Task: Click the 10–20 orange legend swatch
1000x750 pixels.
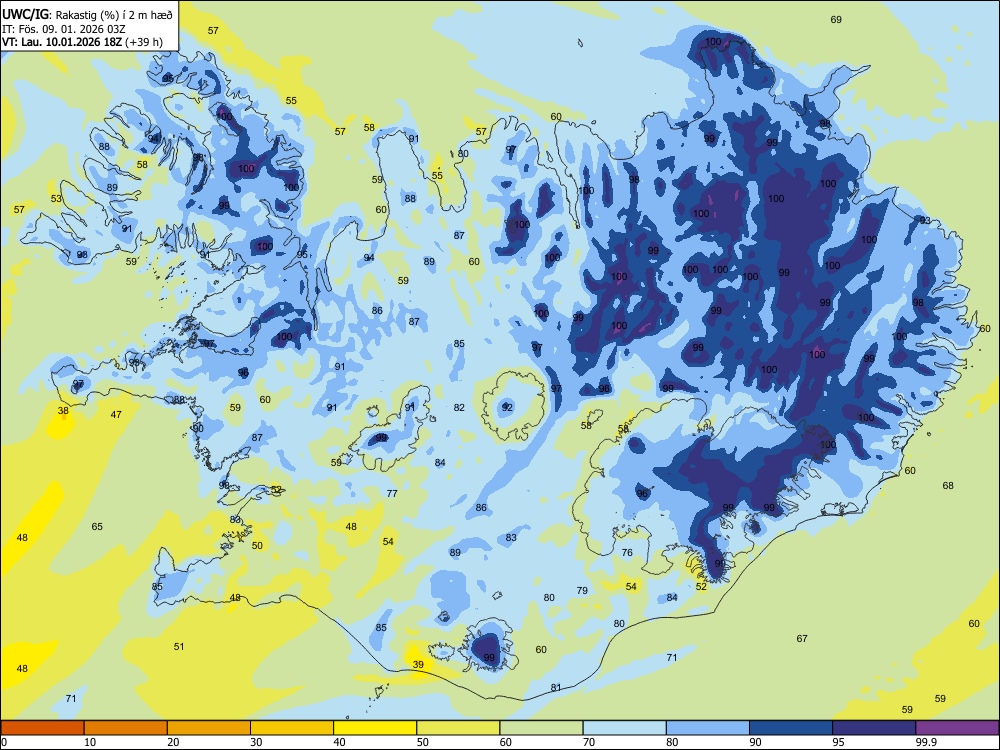Action: (x=126, y=728)
